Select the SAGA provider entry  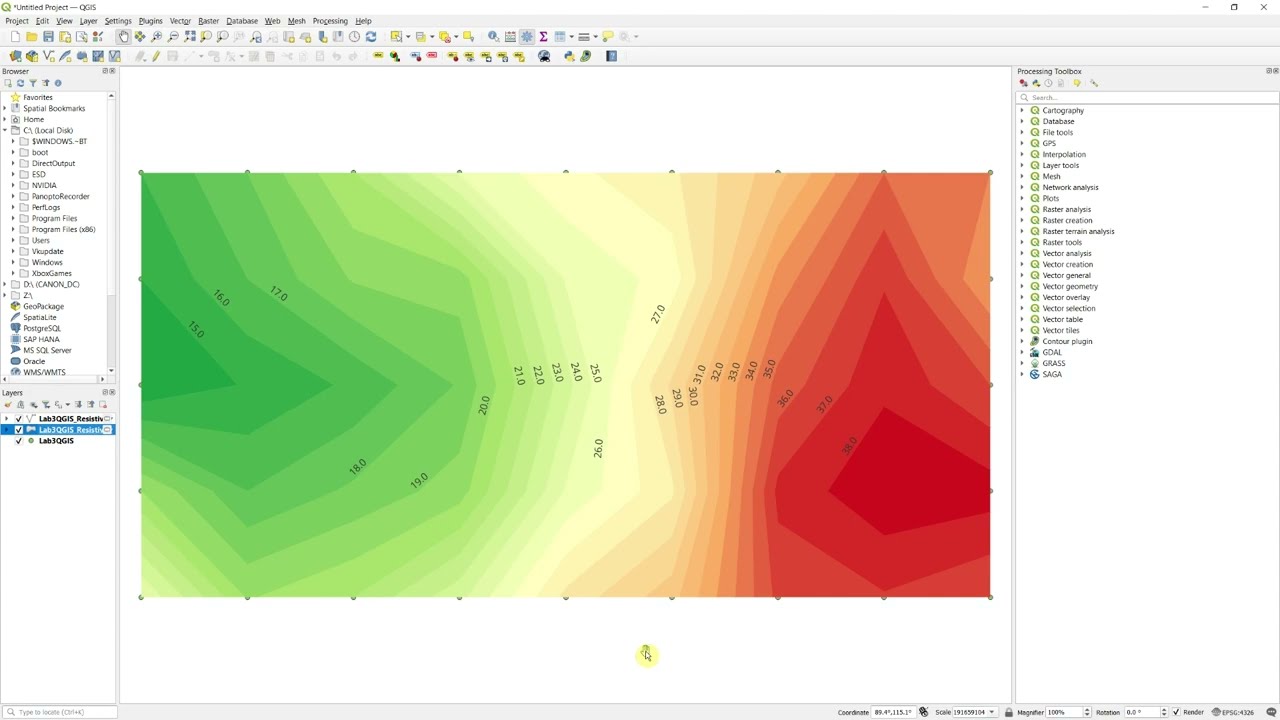[x=1052, y=374]
